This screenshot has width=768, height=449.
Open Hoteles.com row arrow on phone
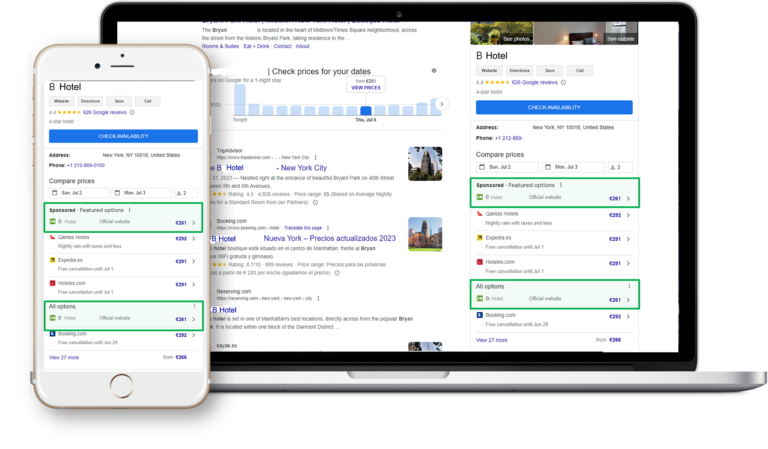click(x=194, y=284)
